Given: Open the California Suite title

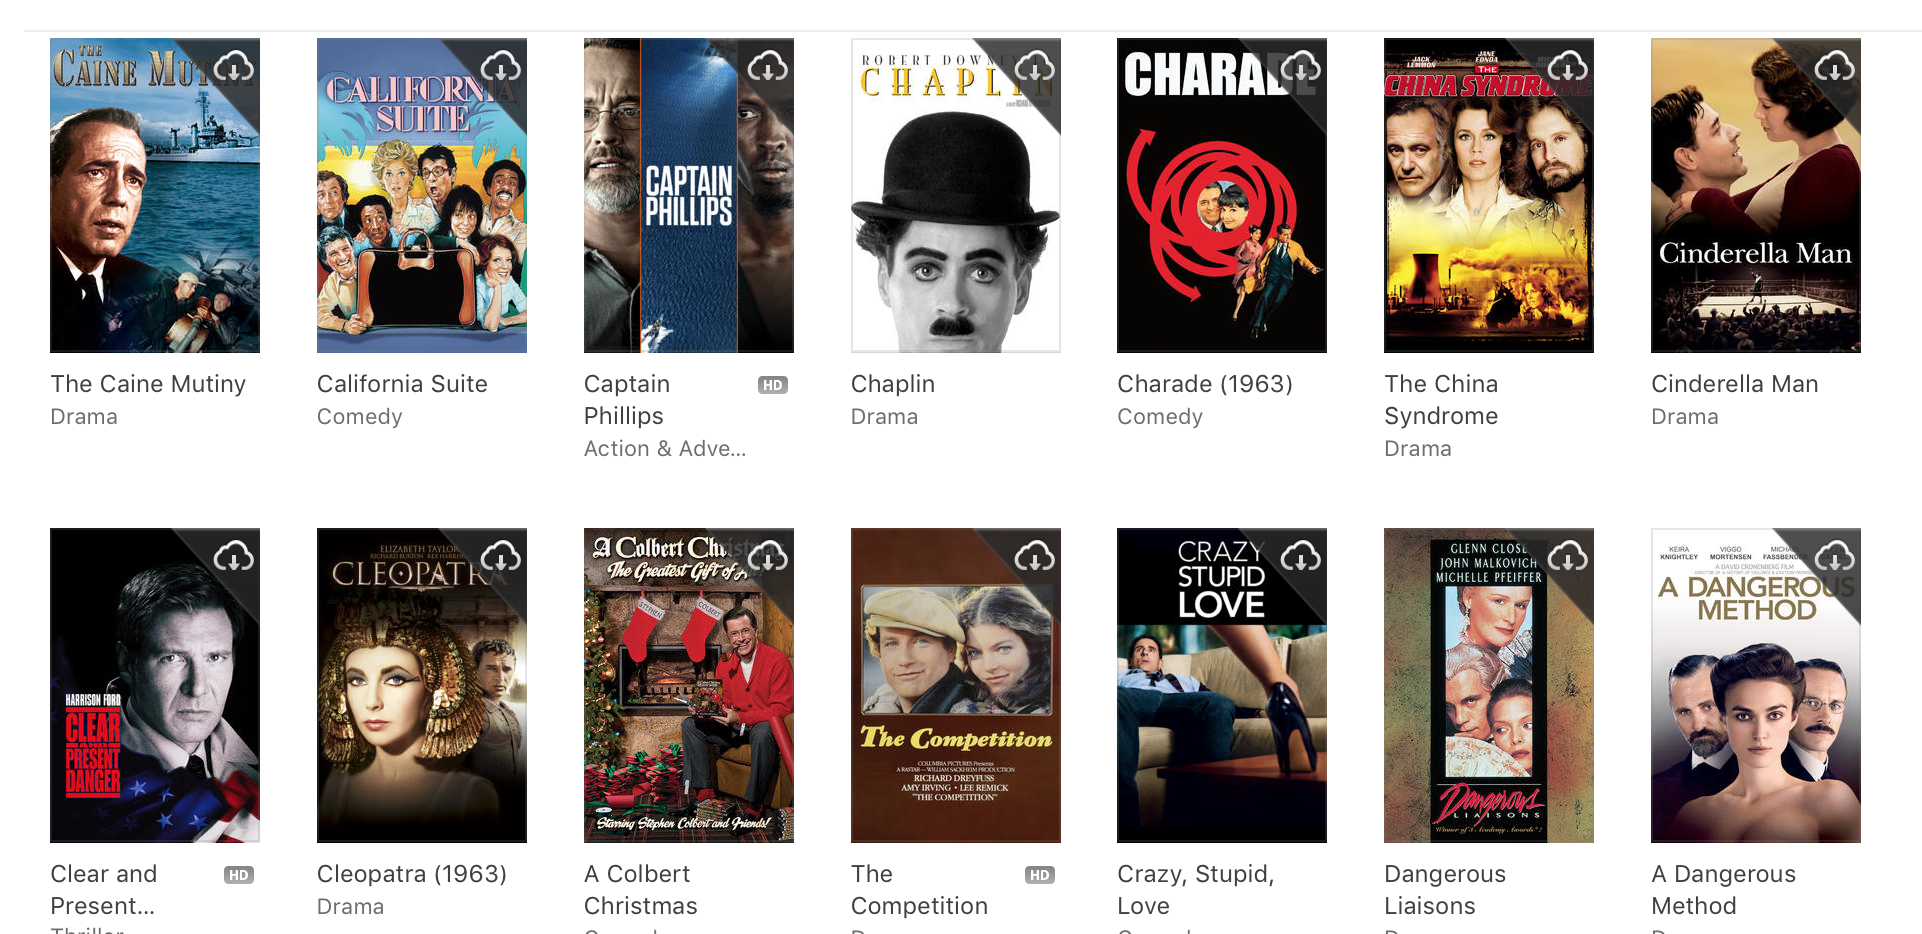Looking at the screenshot, I should point(402,384).
